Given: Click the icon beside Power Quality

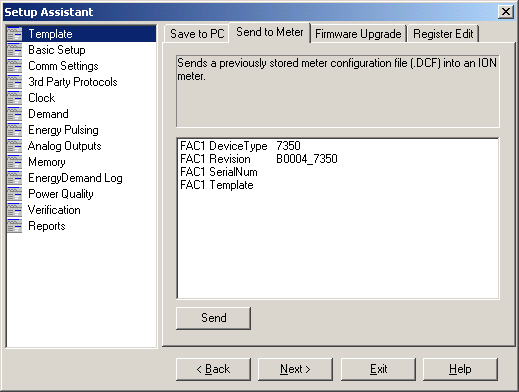Looking at the screenshot, I should (x=15, y=194).
